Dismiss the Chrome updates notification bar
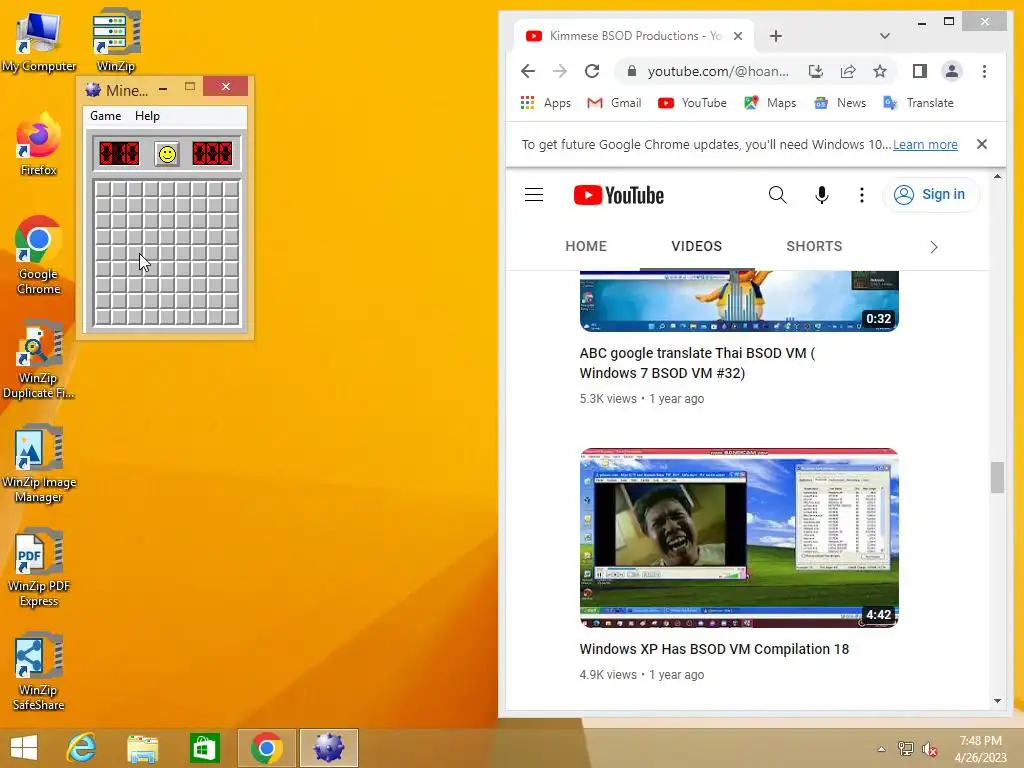Image resolution: width=1024 pixels, height=768 pixels. pyautogui.click(x=982, y=144)
